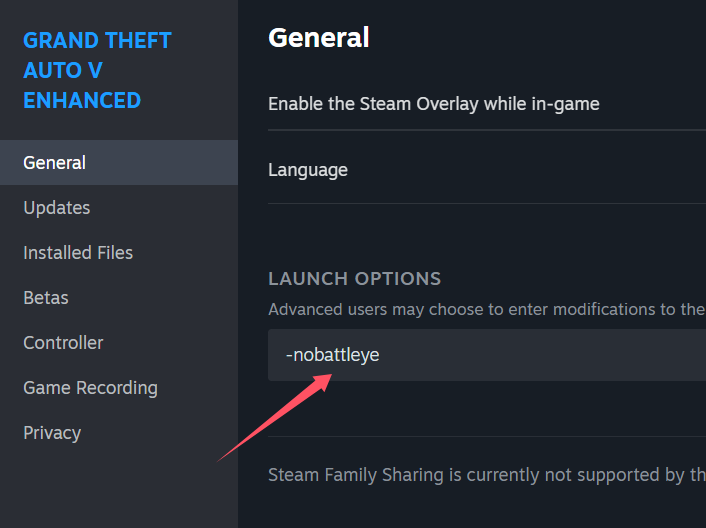706x528 pixels.
Task: Open the Language setting row
Action: point(487,170)
